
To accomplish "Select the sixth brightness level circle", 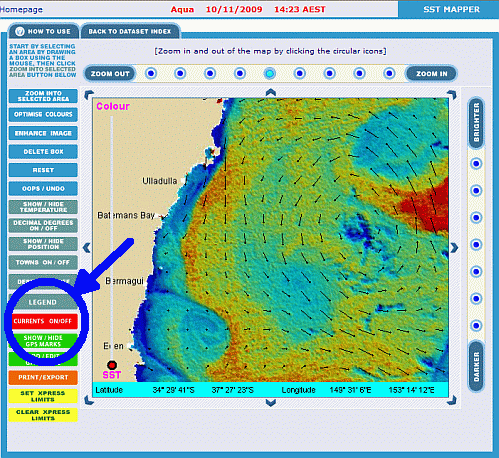I will point(476,299).
